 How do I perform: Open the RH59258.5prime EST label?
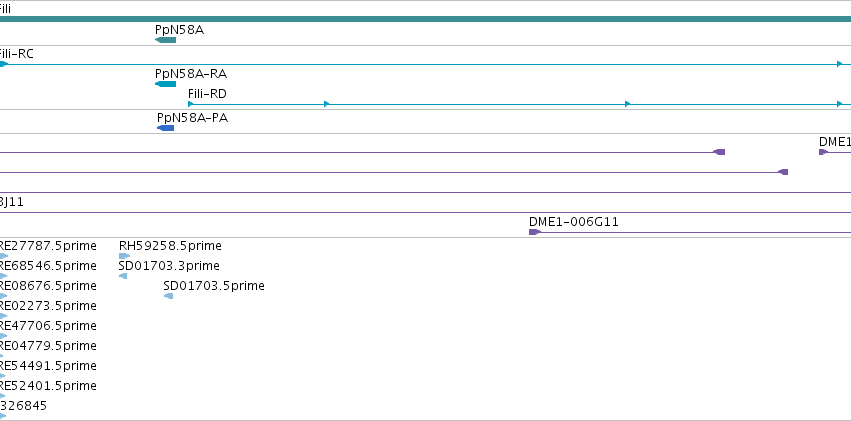tap(170, 246)
